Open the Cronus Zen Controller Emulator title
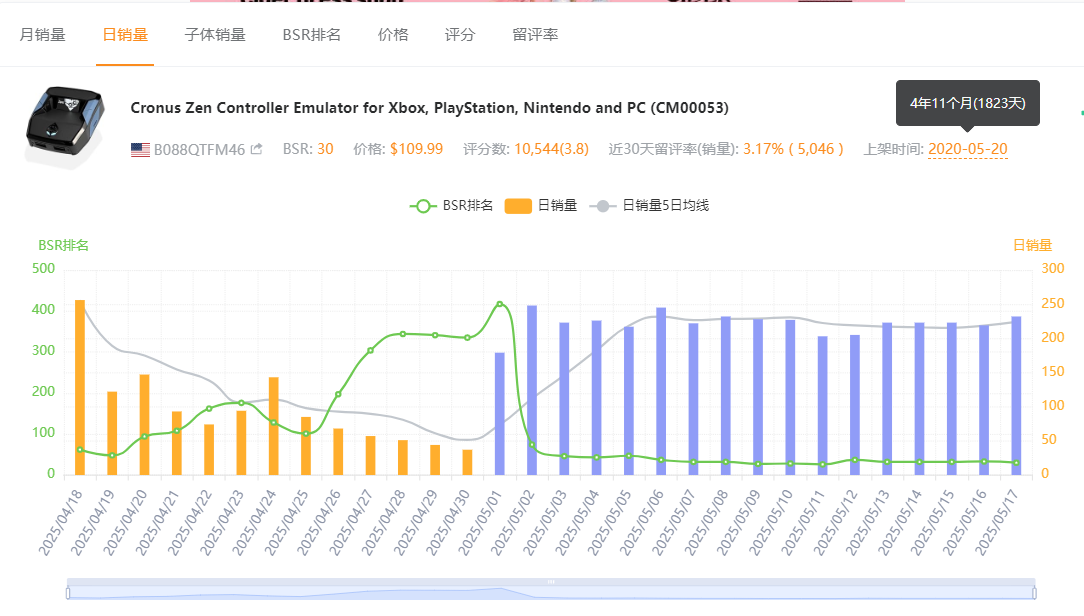Image resolution: width=1084 pixels, height=616 pixels. tap(429, 108)
